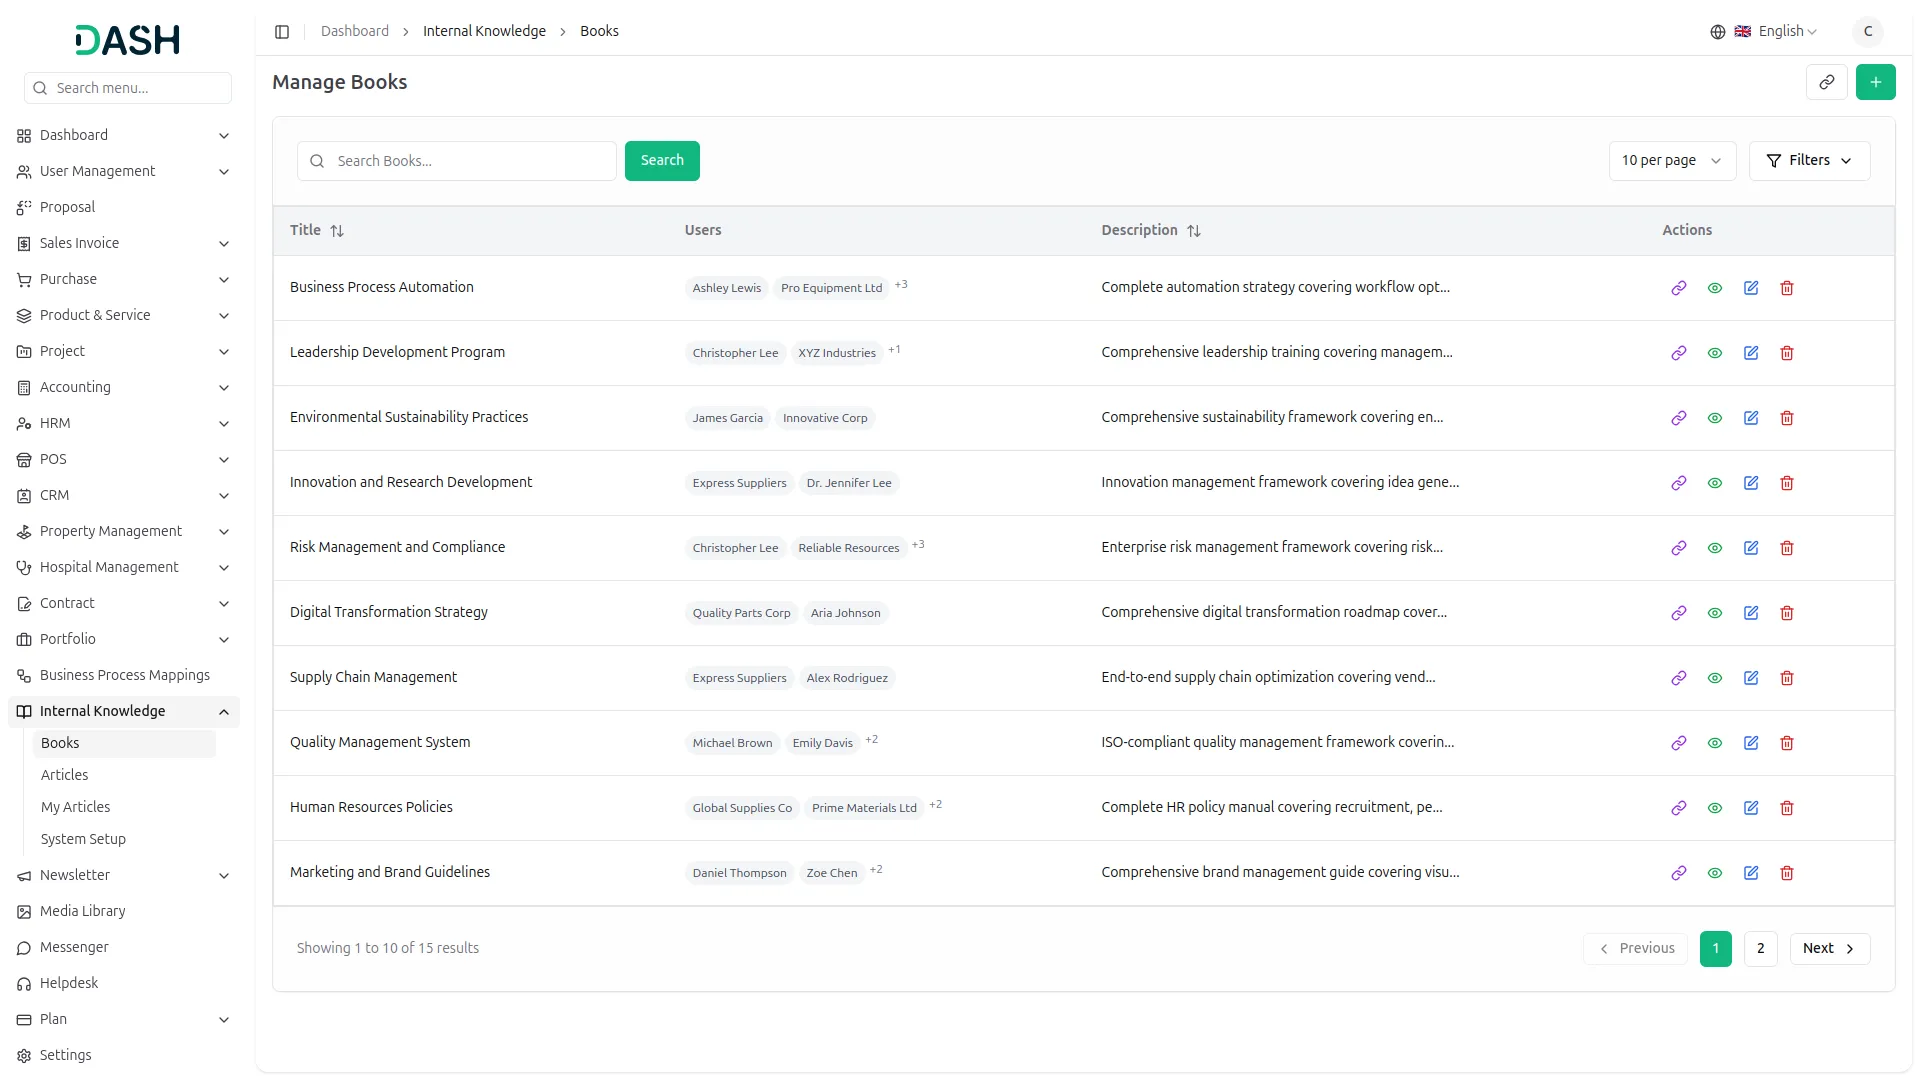The height and width of the screenshot is (1080, 1920).
Task: Click the green add book plus button
Action: [x=1875, y=82]
